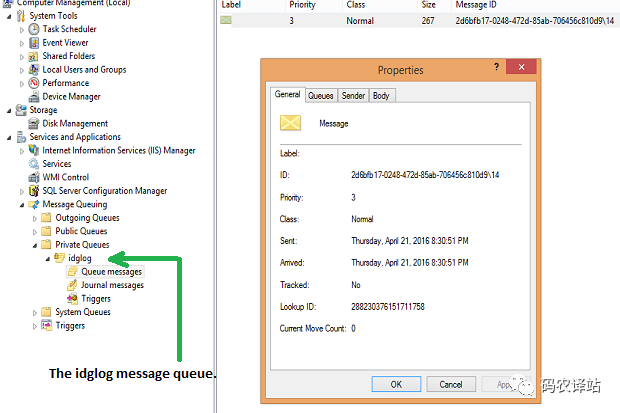The image size is (620, 413).
Task: Collapse the Message Queuing node
Action: tap(22, 205)
